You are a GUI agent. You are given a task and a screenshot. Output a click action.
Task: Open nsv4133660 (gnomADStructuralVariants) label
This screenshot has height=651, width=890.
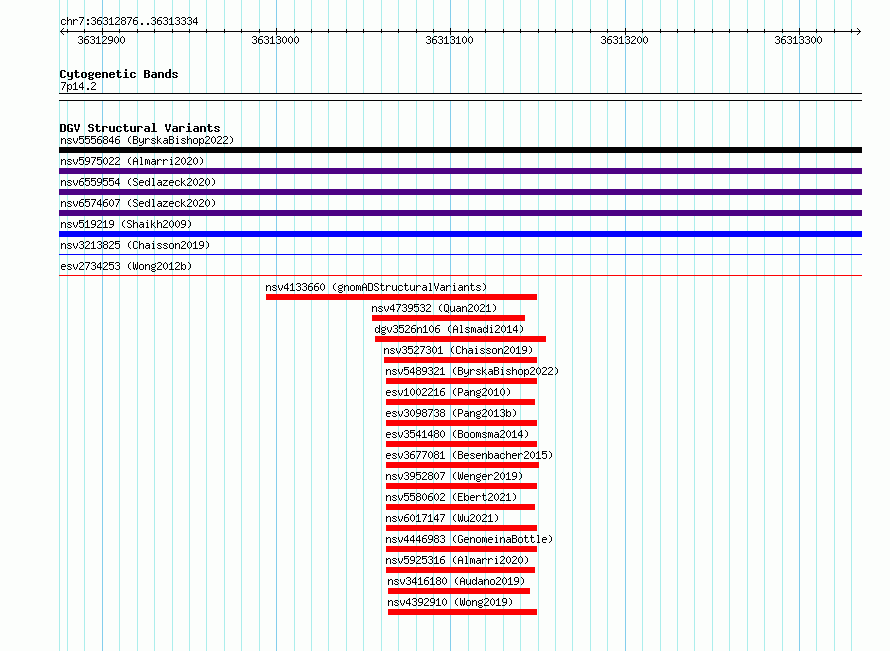pyautogui.click(x=376, y=287)
